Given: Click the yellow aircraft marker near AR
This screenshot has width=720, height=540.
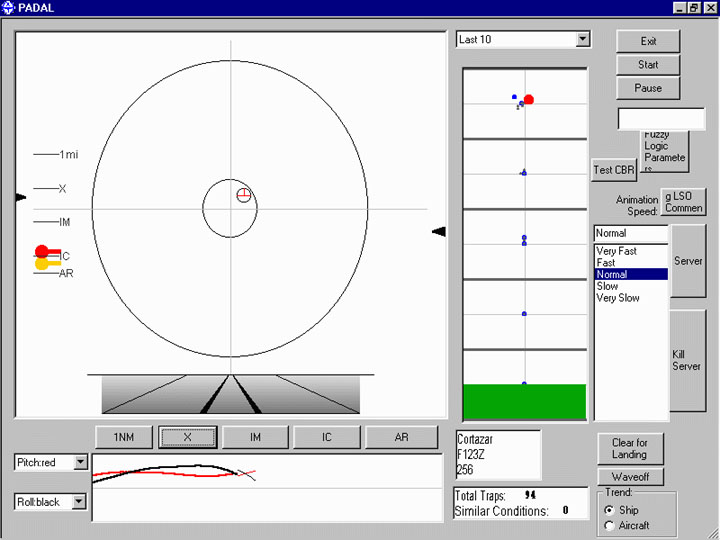Looking at the screenshot, I should coord(42,264).
